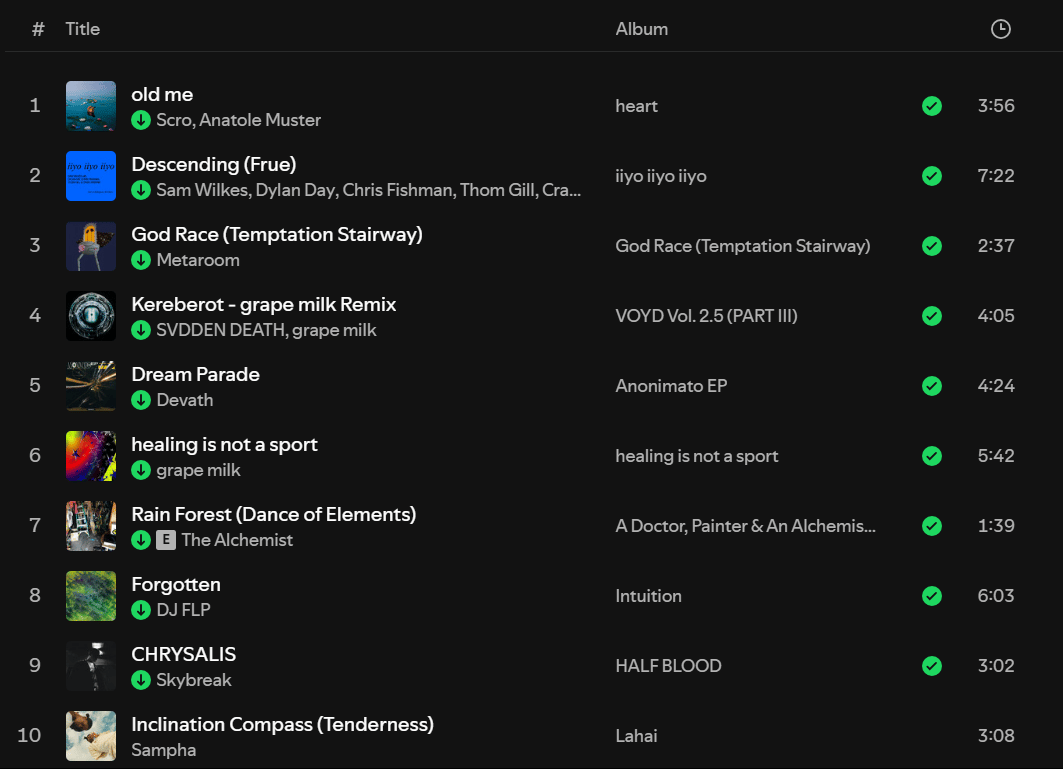Click the duration clock icon column header
The width and height of the screenshot is (1063, 769).
[x=1001, y=29]
